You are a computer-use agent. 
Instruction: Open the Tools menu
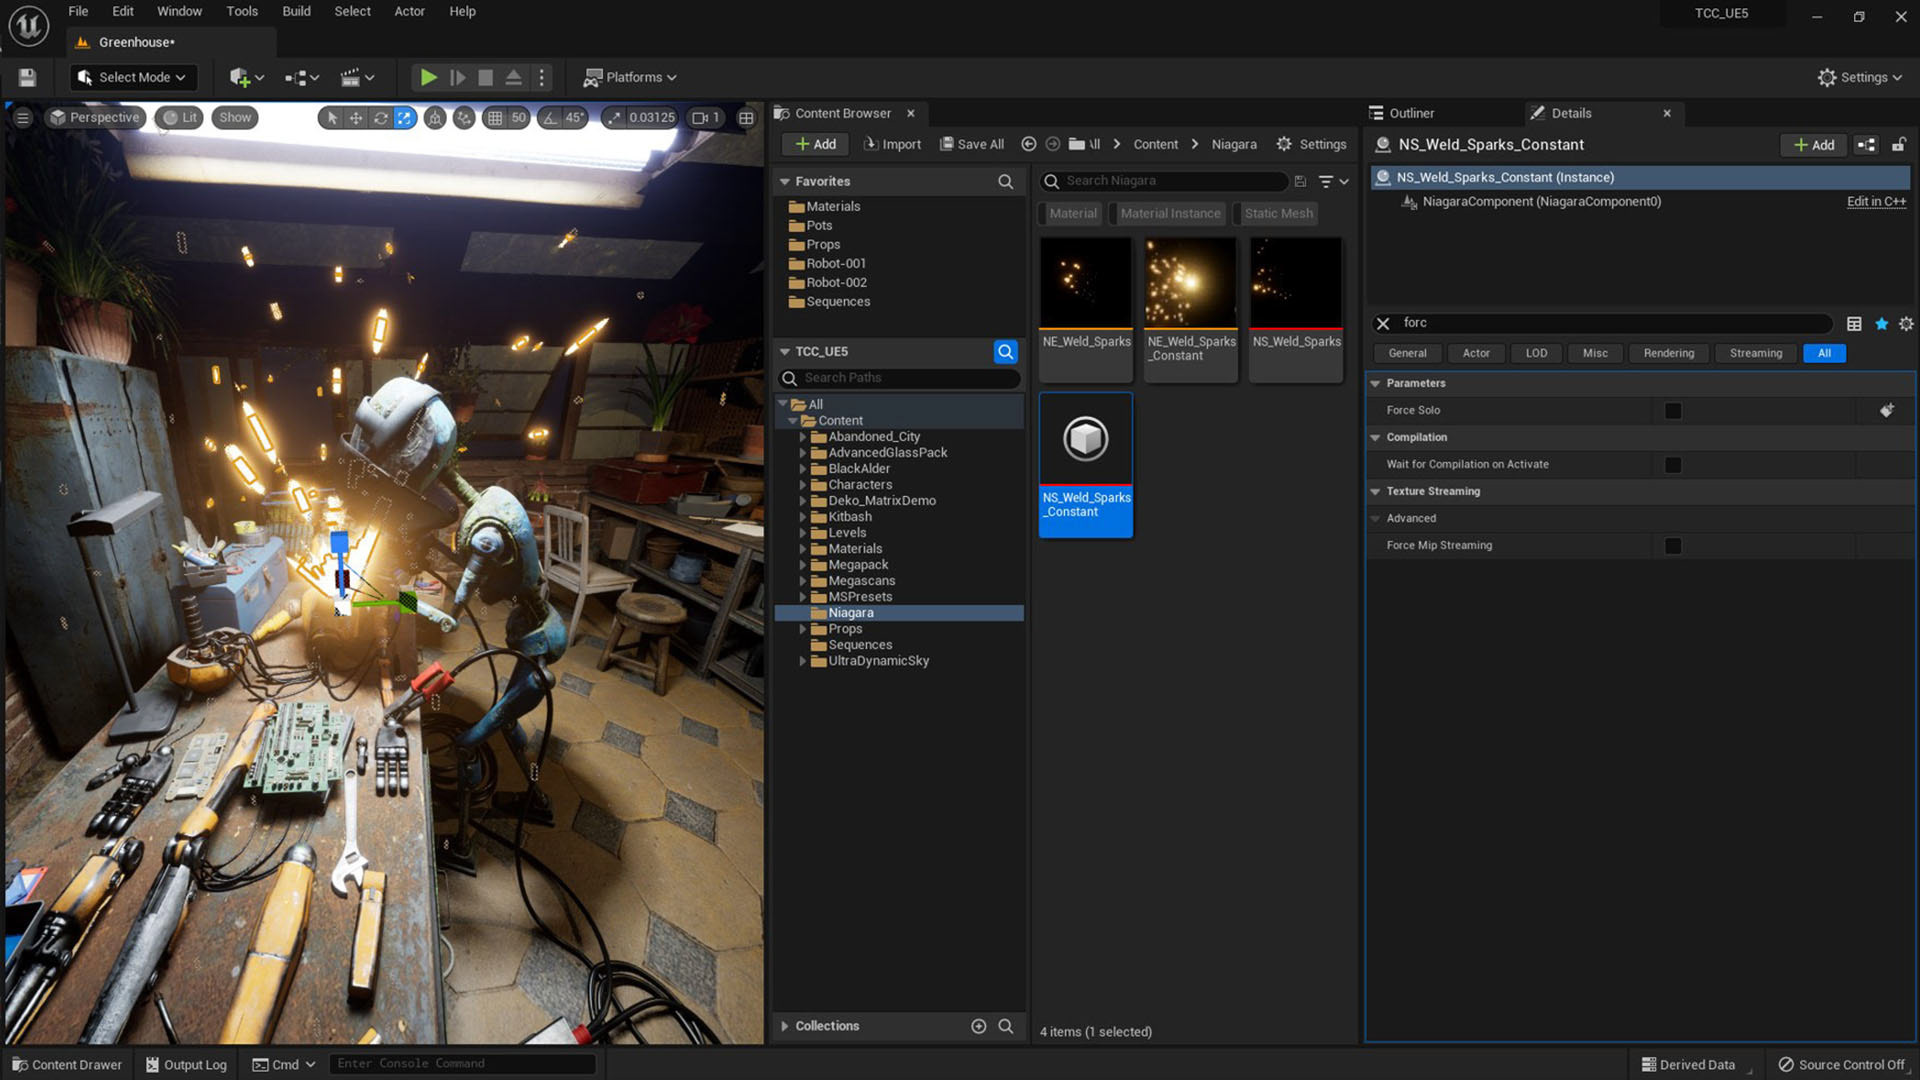(242, 11)
